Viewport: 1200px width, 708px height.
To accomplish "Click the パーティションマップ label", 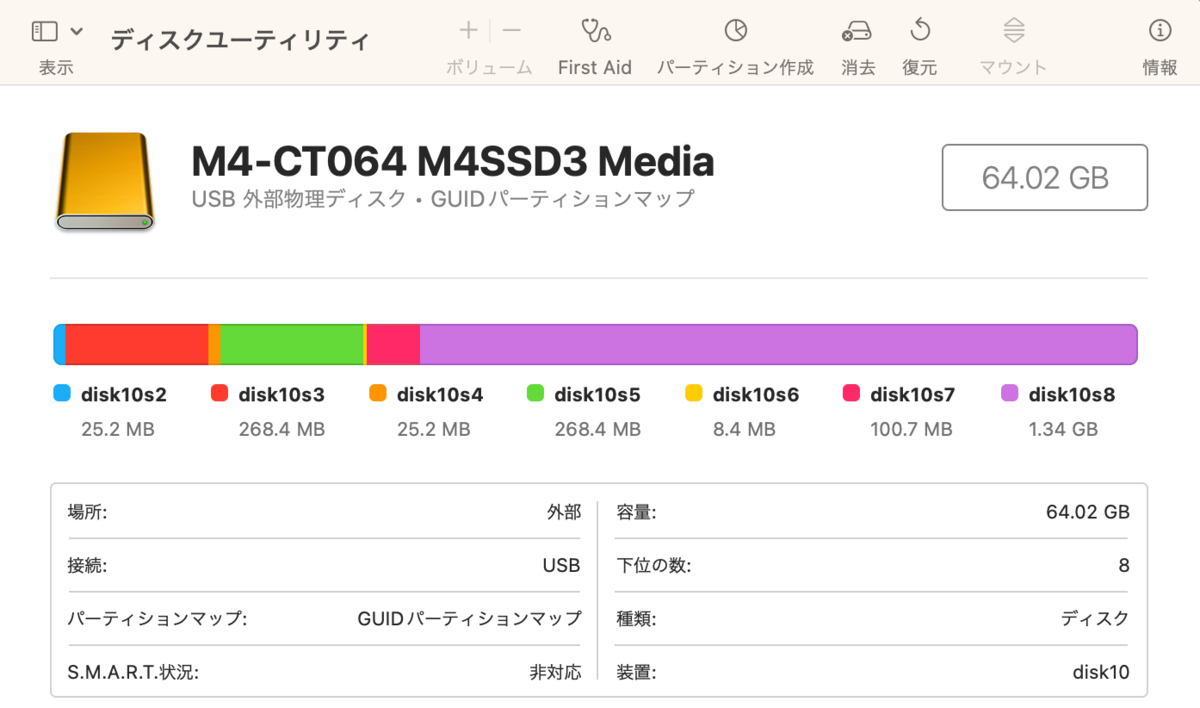I will (x=157, y=618).
